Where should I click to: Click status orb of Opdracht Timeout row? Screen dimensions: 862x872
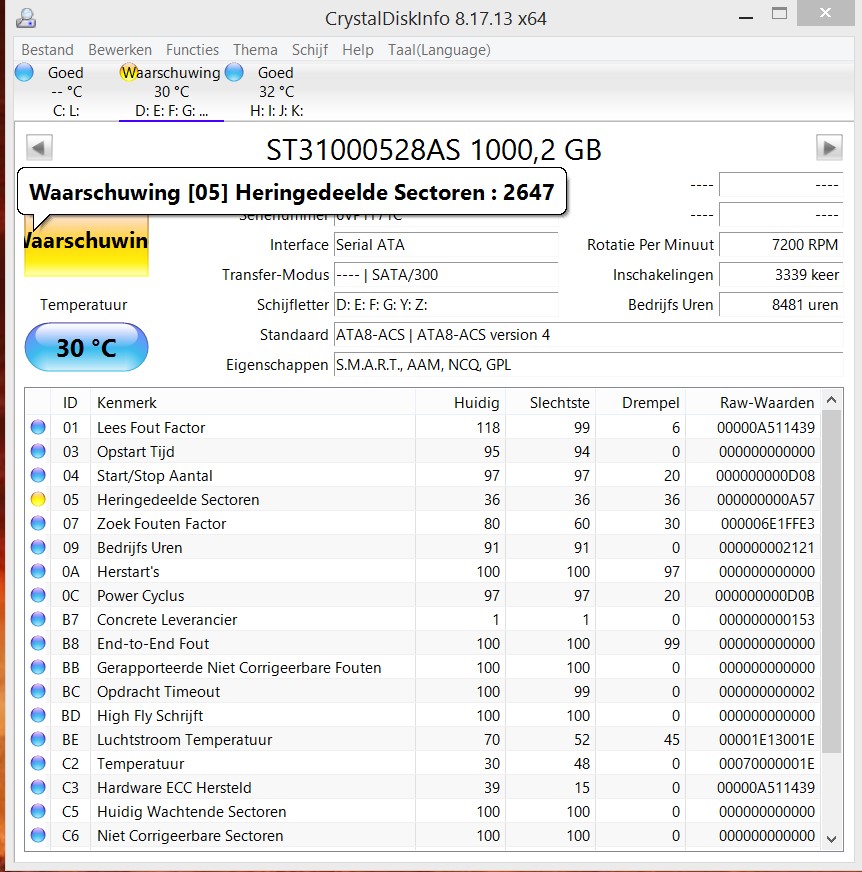point(38,691)
